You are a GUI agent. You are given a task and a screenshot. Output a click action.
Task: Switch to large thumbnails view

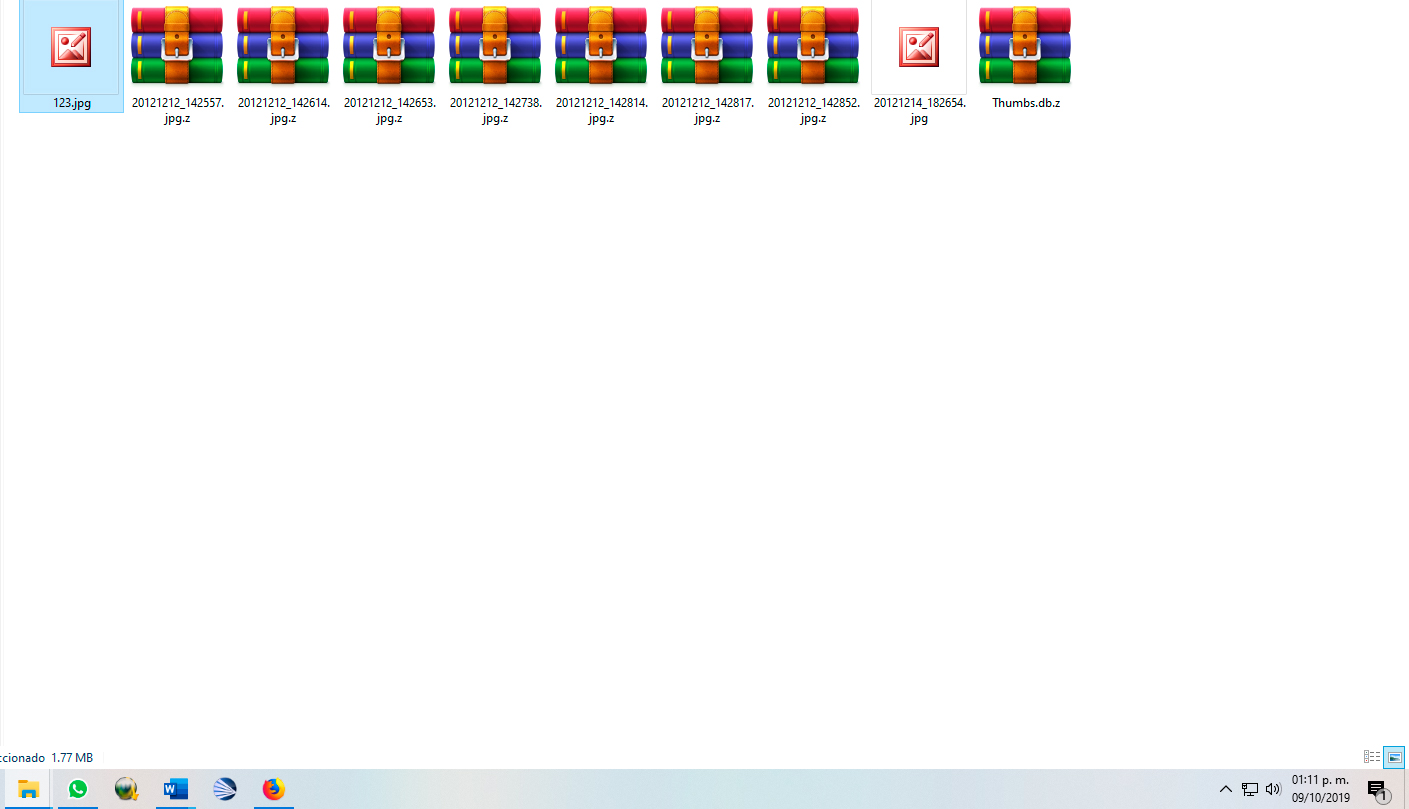[1394, 758]
